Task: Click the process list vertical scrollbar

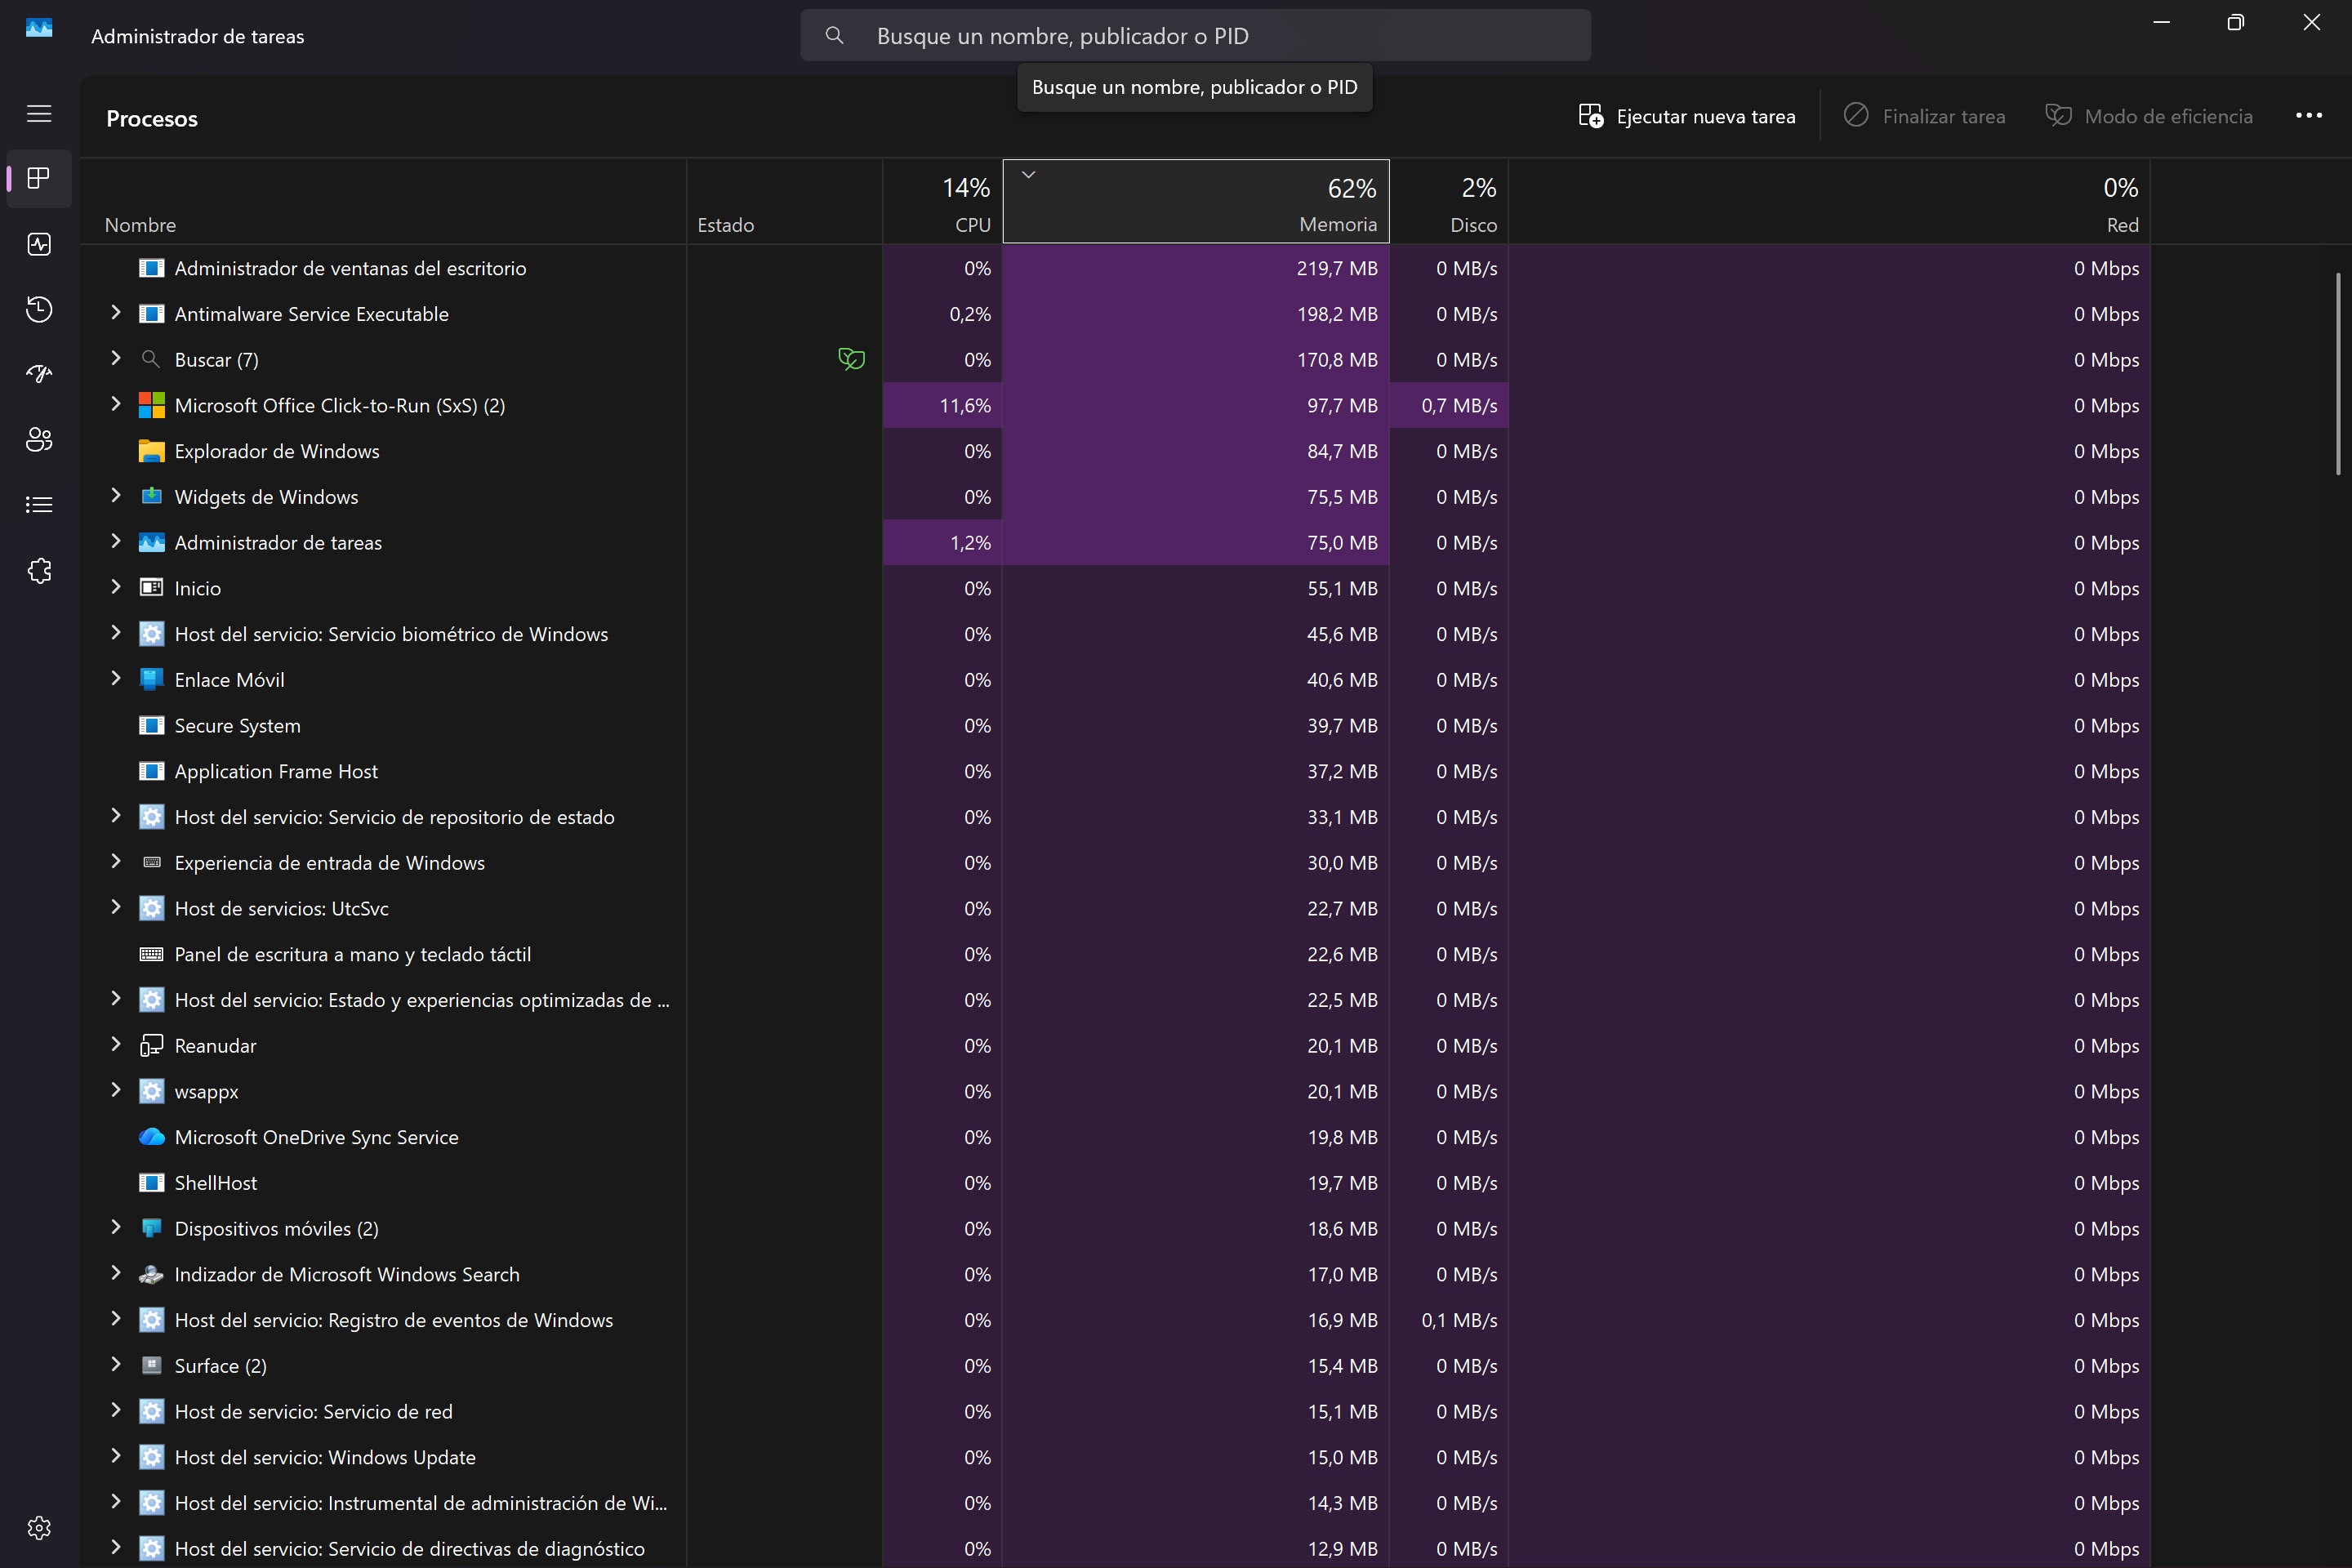Action: (2338, 373)
